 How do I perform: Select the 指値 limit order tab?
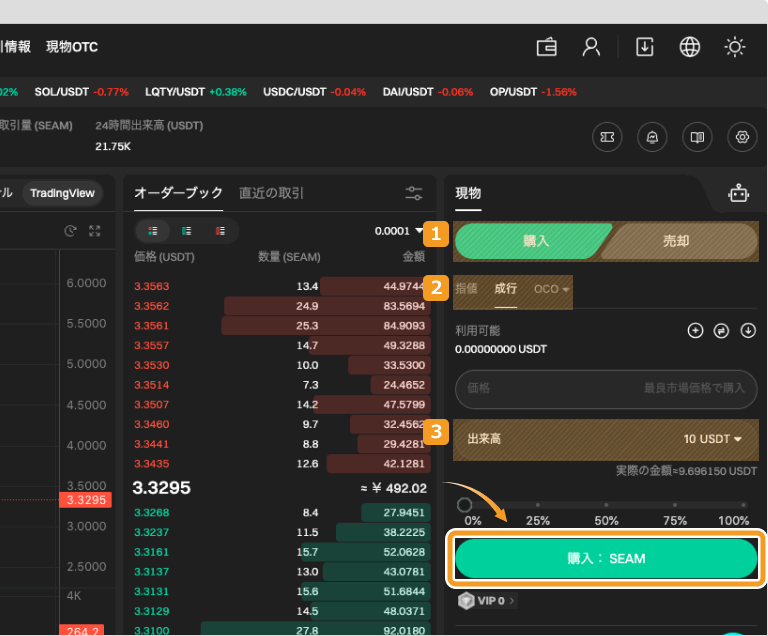point(466,288)
